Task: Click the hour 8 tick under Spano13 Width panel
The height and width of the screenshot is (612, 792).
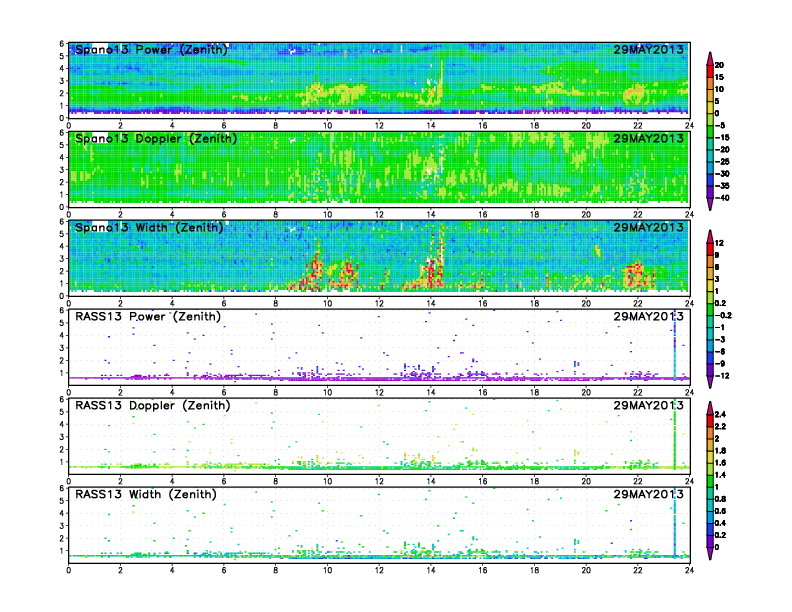Action: pyautogui.click(x=275, y=303)
